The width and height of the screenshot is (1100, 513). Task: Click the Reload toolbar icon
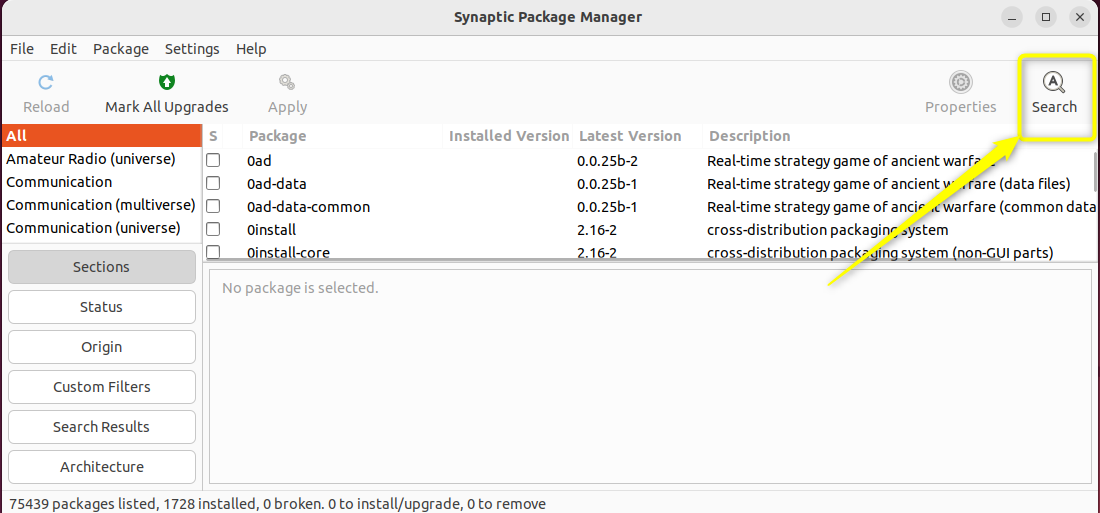[x=46, y=83]
